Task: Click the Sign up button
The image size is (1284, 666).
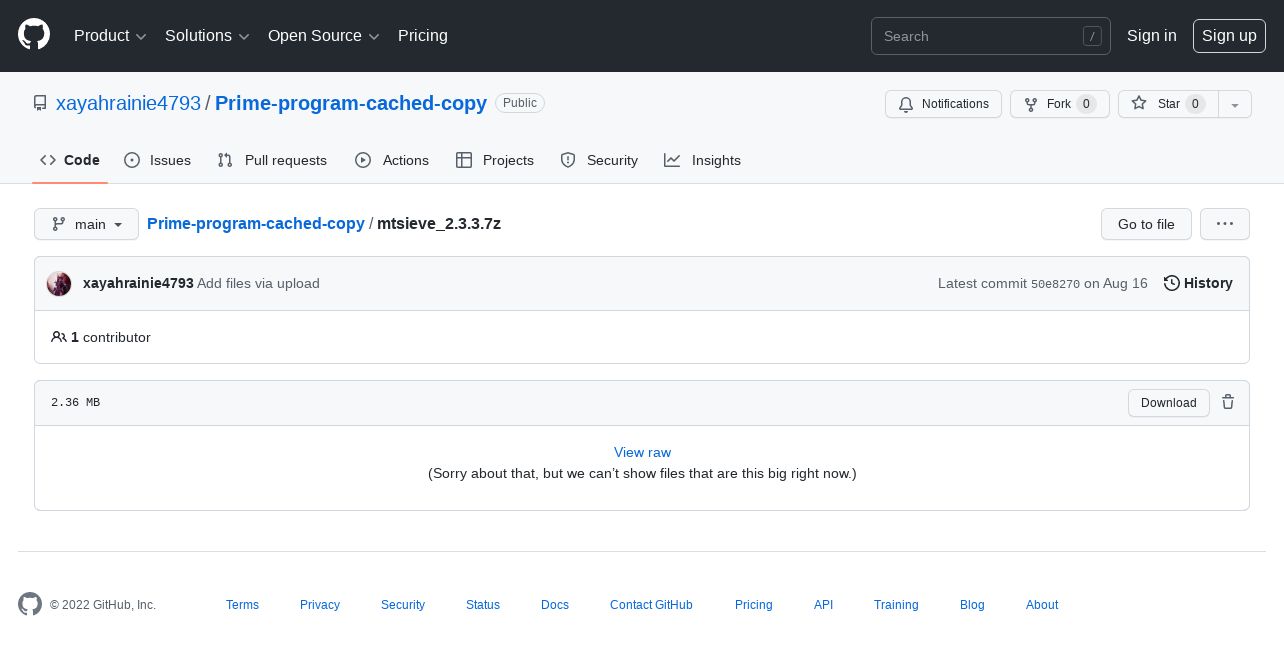Action: point(1229,35)
